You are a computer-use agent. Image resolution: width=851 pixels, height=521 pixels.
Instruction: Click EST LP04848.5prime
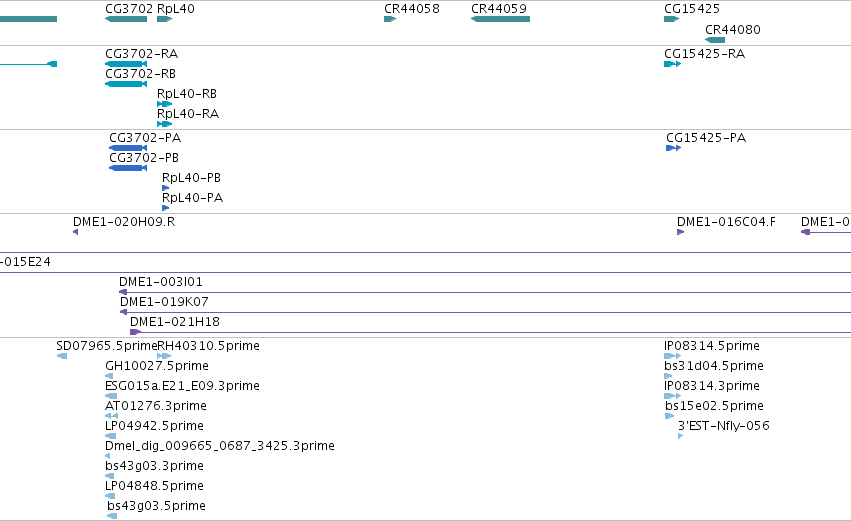pos(110,496)
